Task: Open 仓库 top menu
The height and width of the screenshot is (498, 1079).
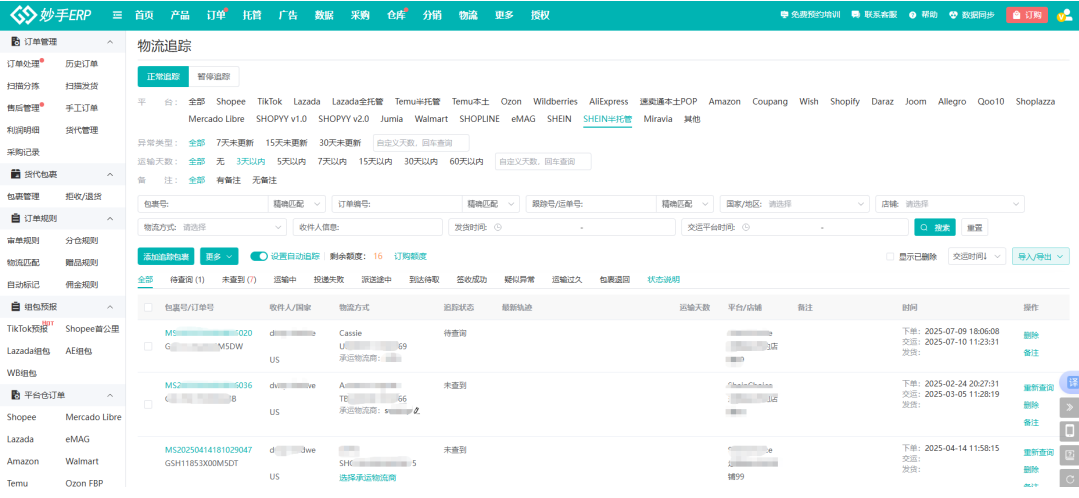Action: [396, 15]
